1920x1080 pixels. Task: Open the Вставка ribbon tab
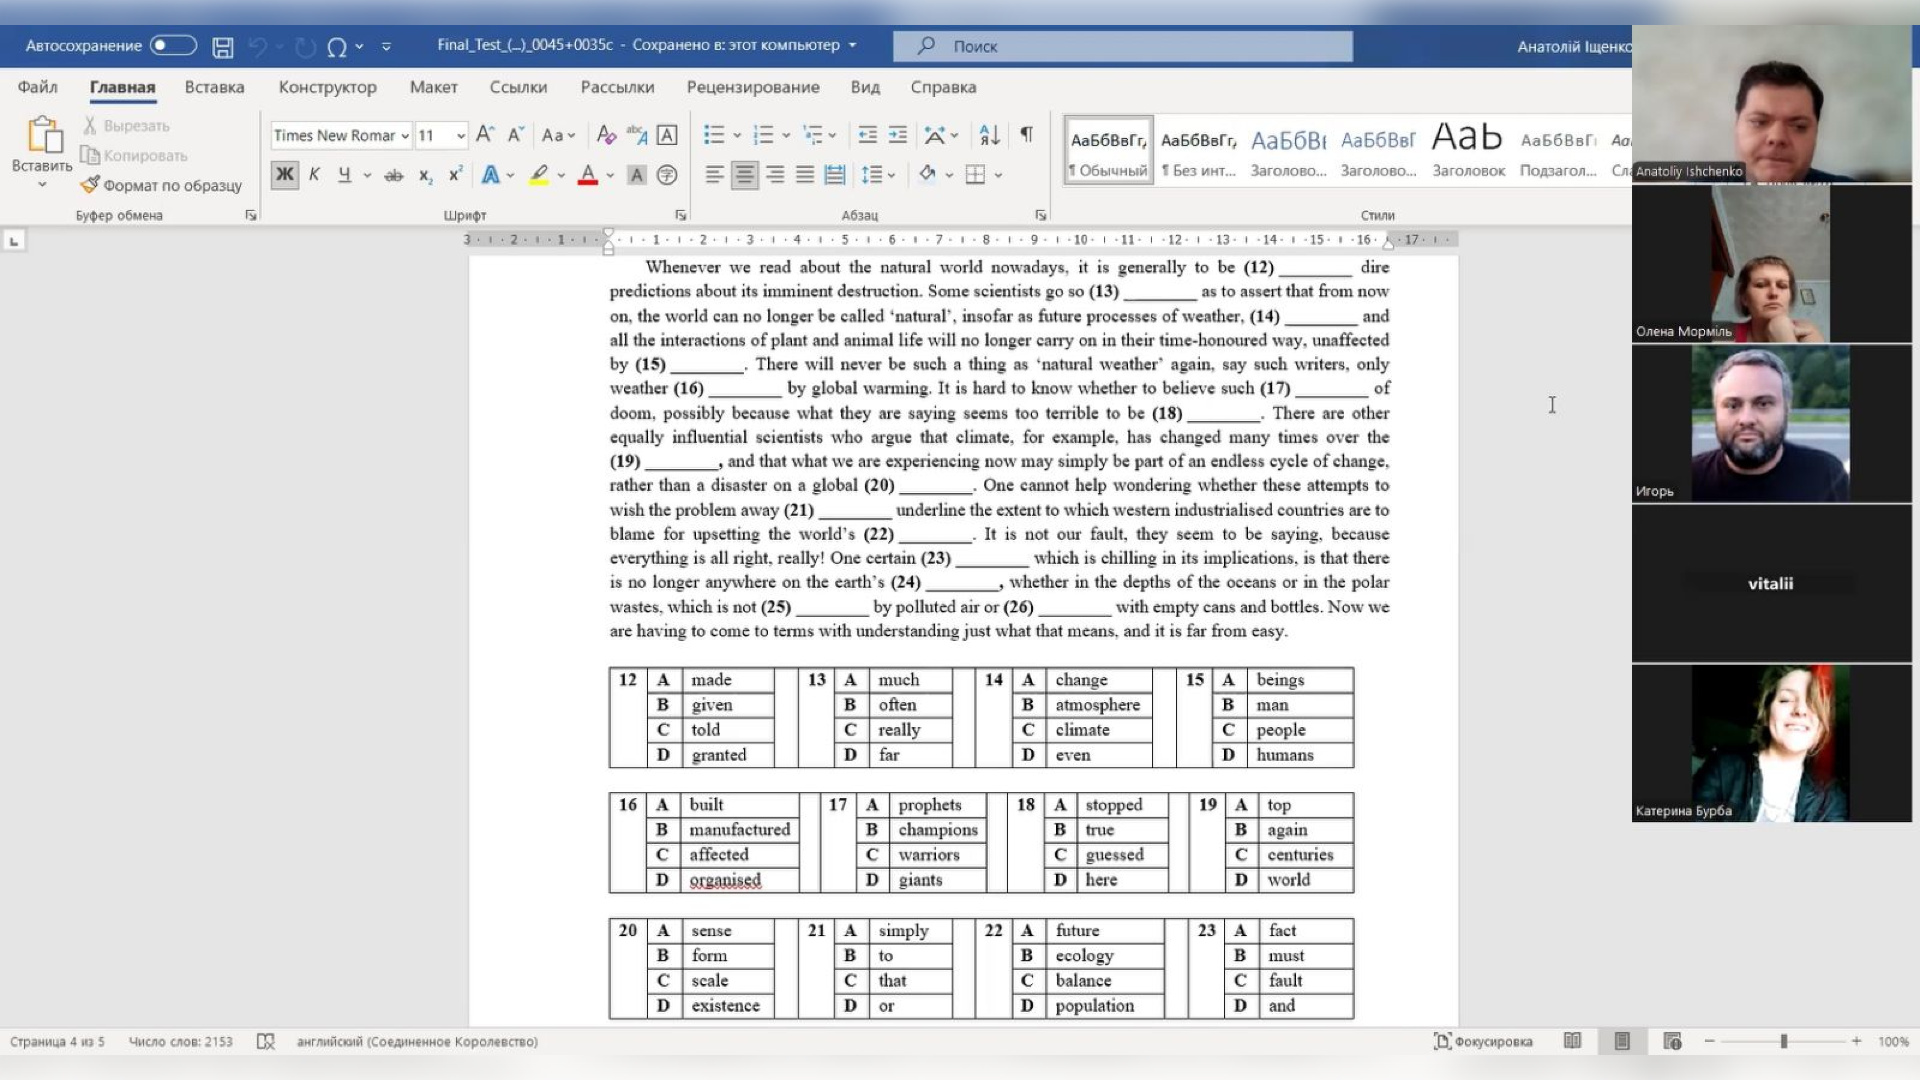pos(214,87)
